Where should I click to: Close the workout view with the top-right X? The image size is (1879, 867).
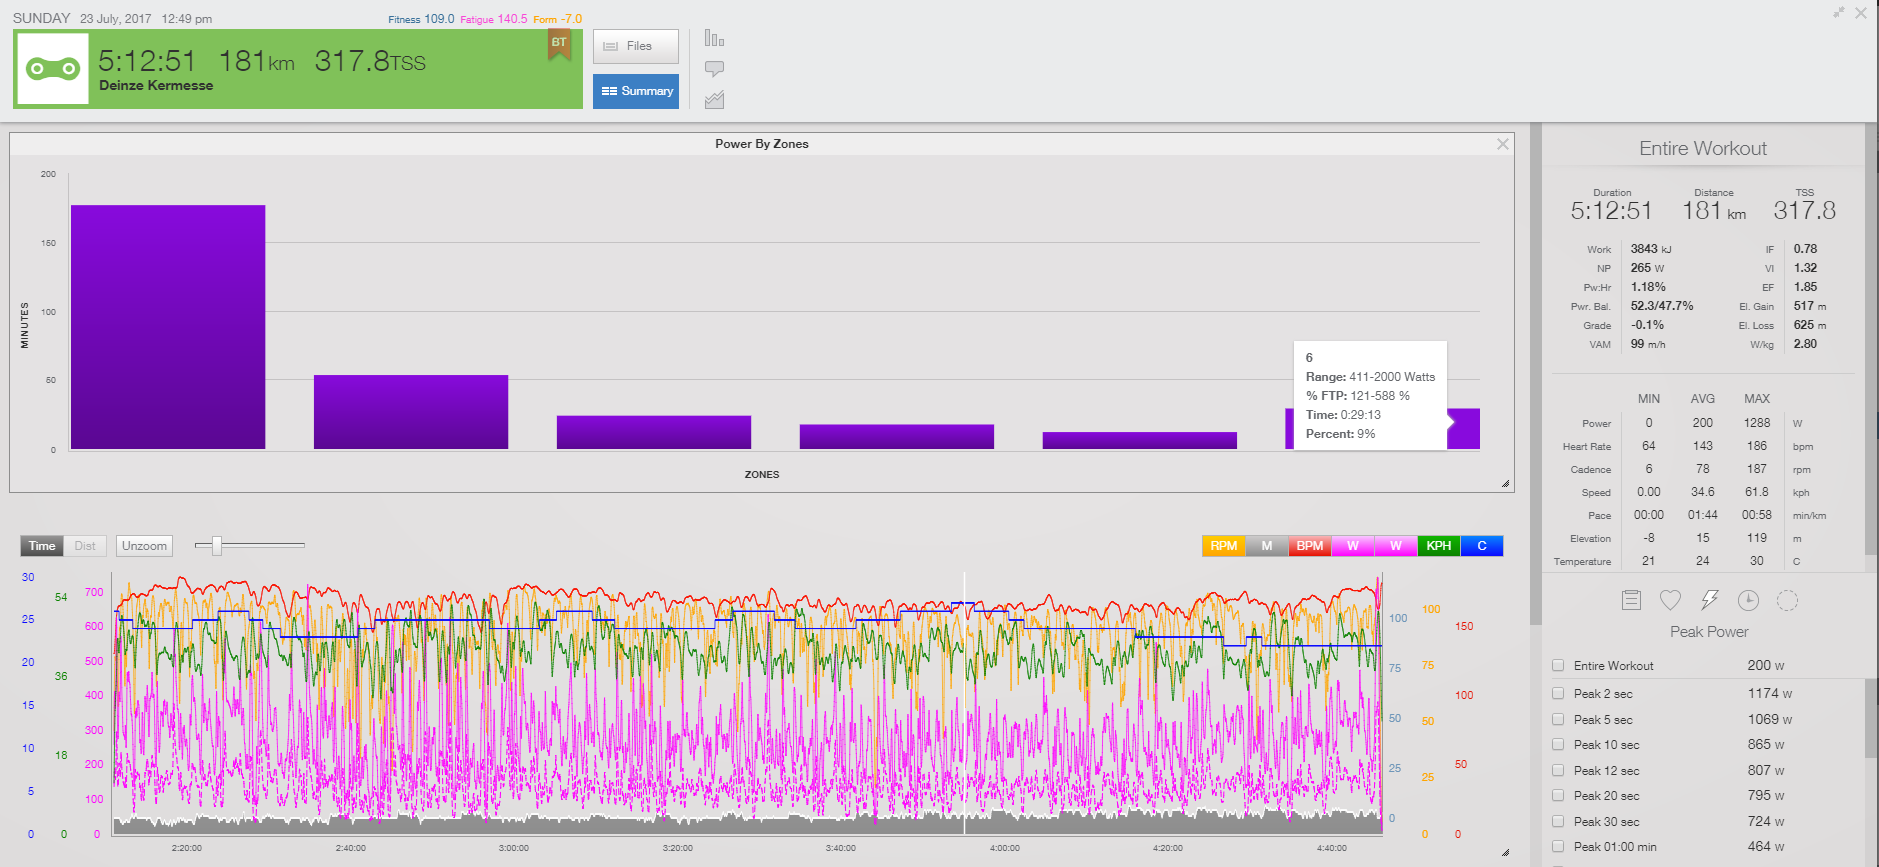[x=1861, y=13]
